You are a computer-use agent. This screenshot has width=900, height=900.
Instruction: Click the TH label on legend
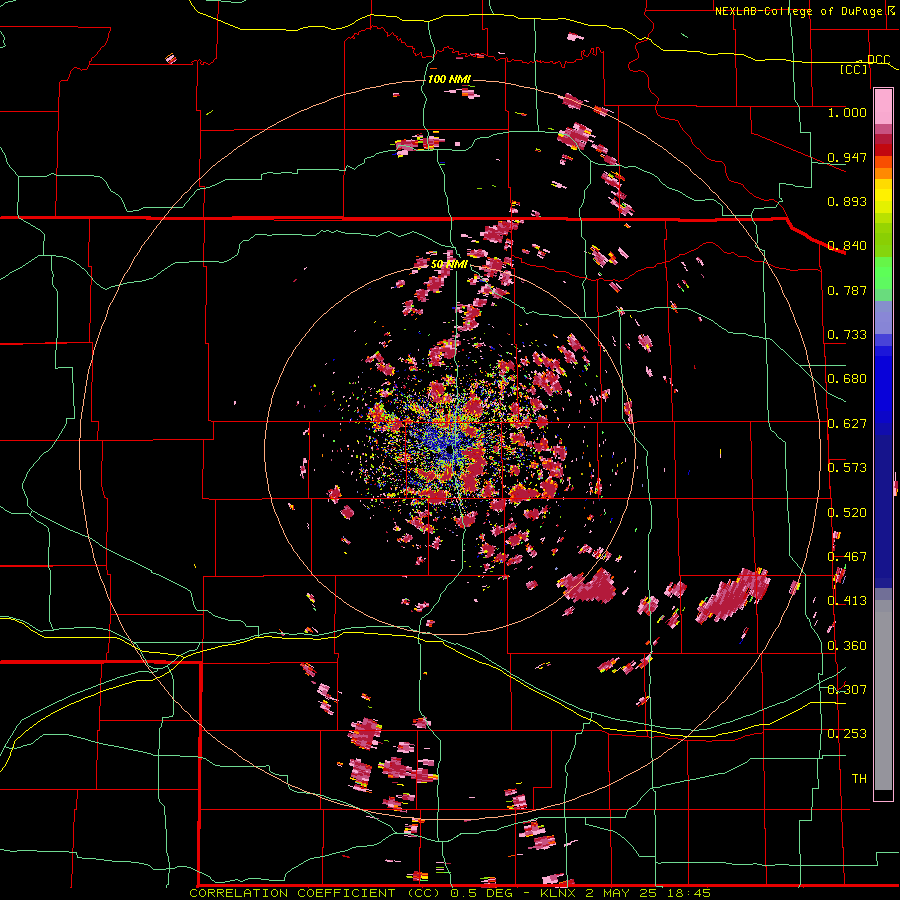click(859, 779)
